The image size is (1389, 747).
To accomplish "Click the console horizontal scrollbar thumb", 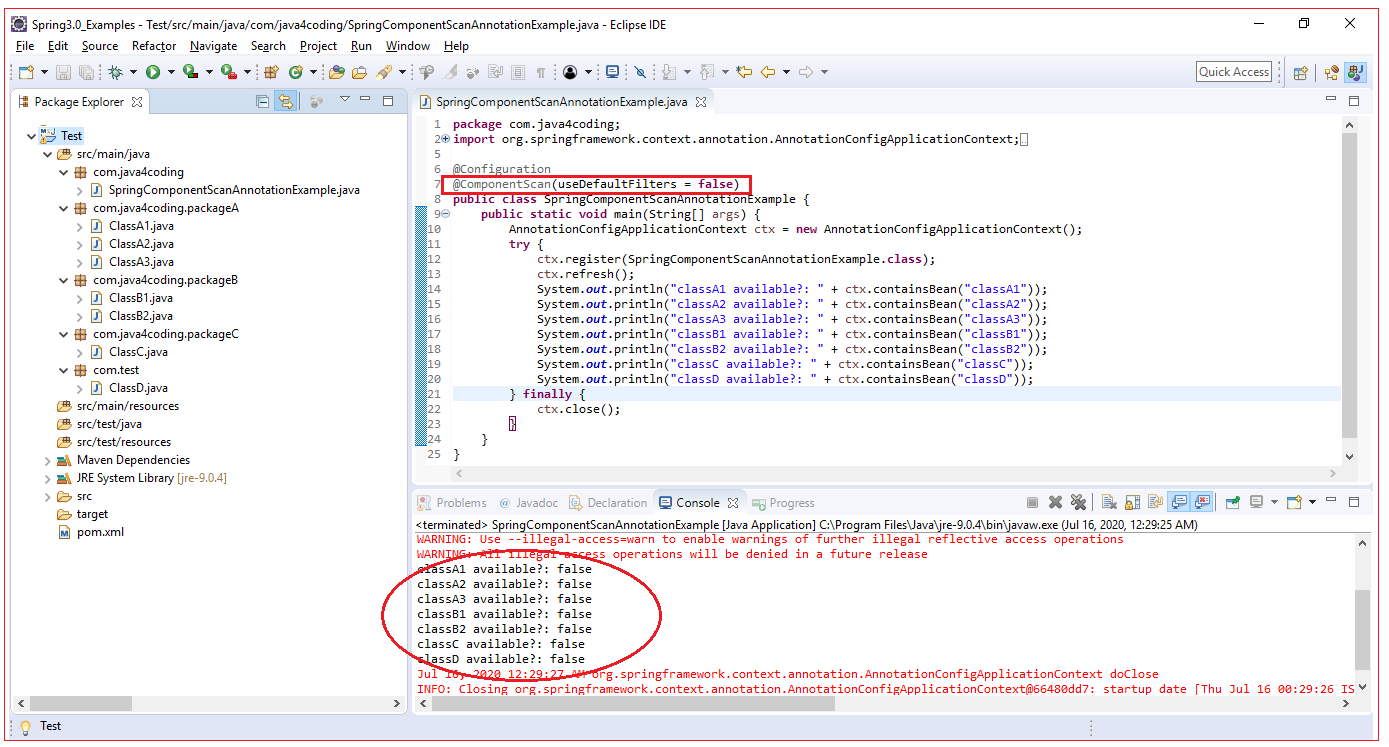I will pyautogui.click(x=632, y=704).
